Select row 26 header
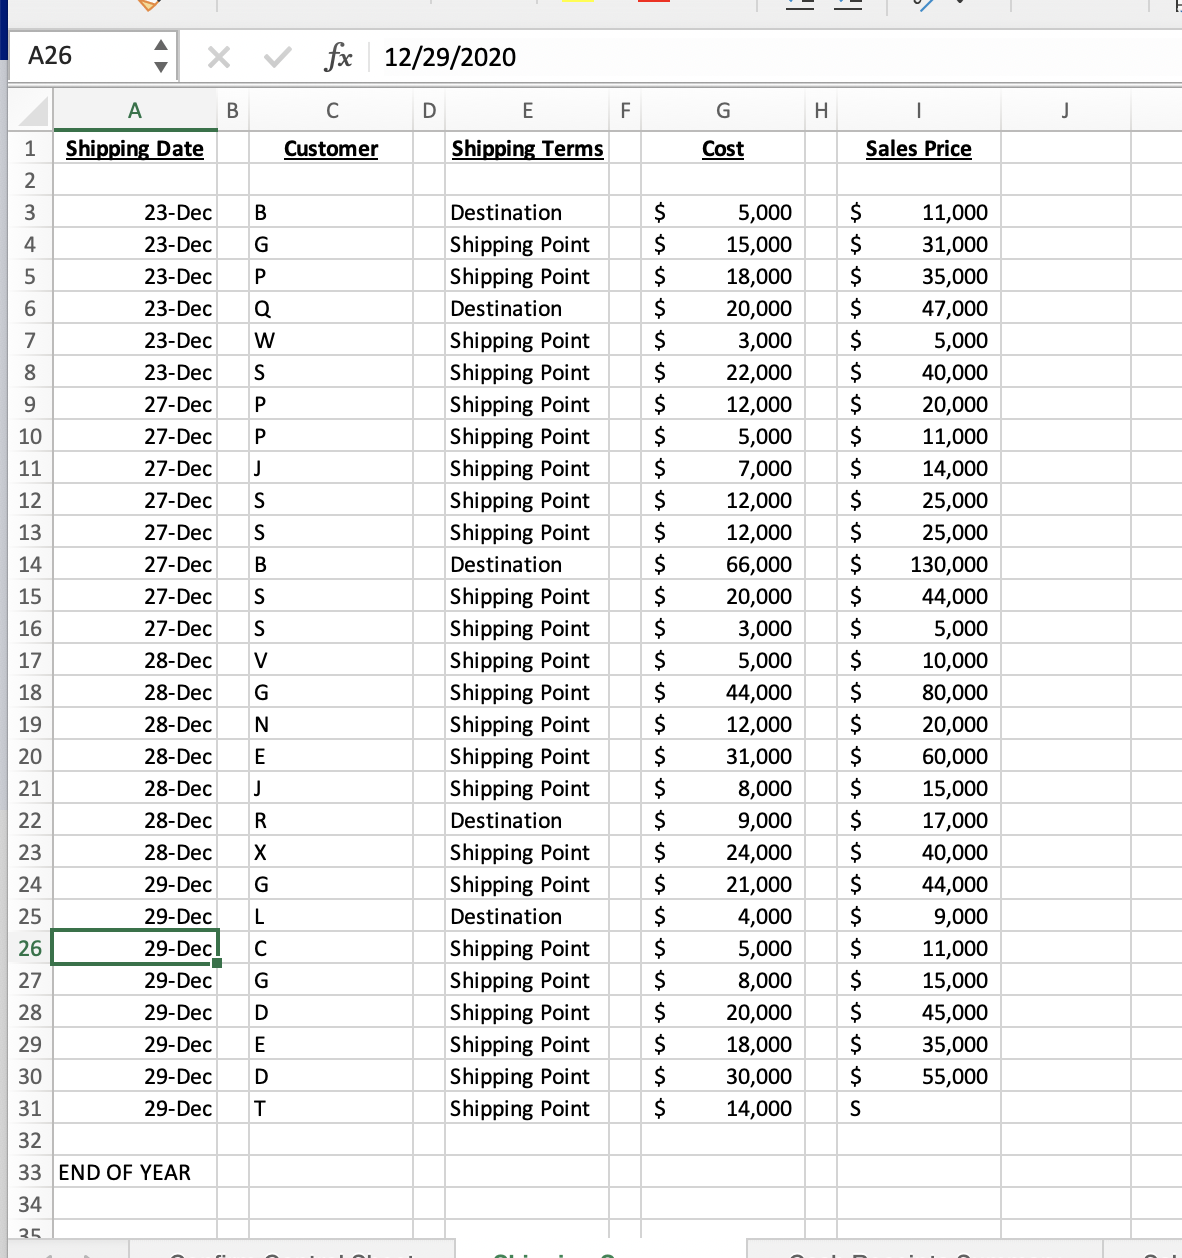This screenshot has height=1258, width=1182. tap(30, 948)
